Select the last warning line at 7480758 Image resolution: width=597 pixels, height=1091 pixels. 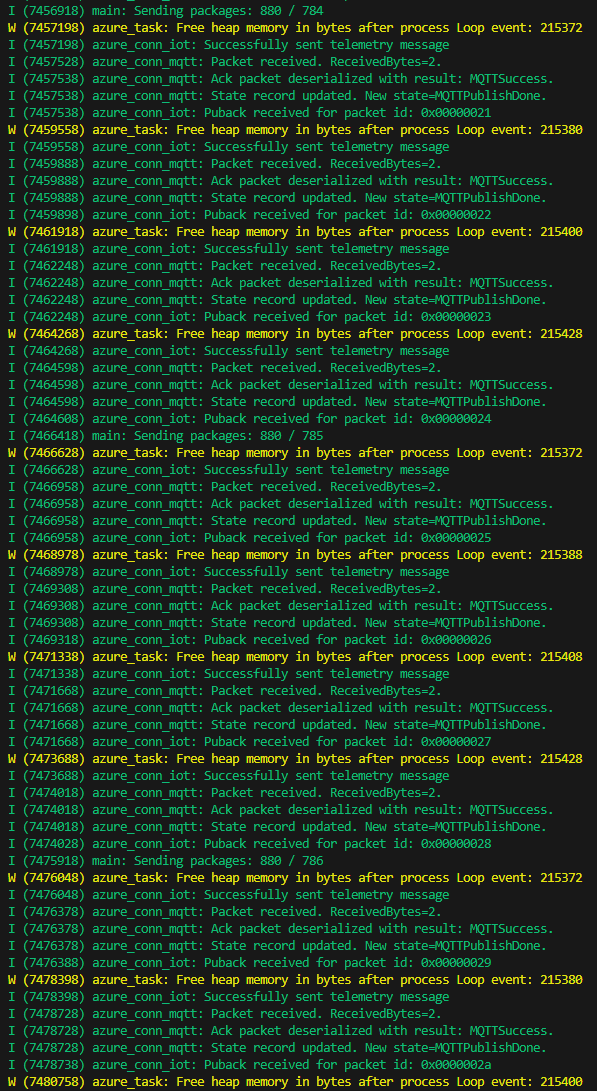pos(295,1081)
